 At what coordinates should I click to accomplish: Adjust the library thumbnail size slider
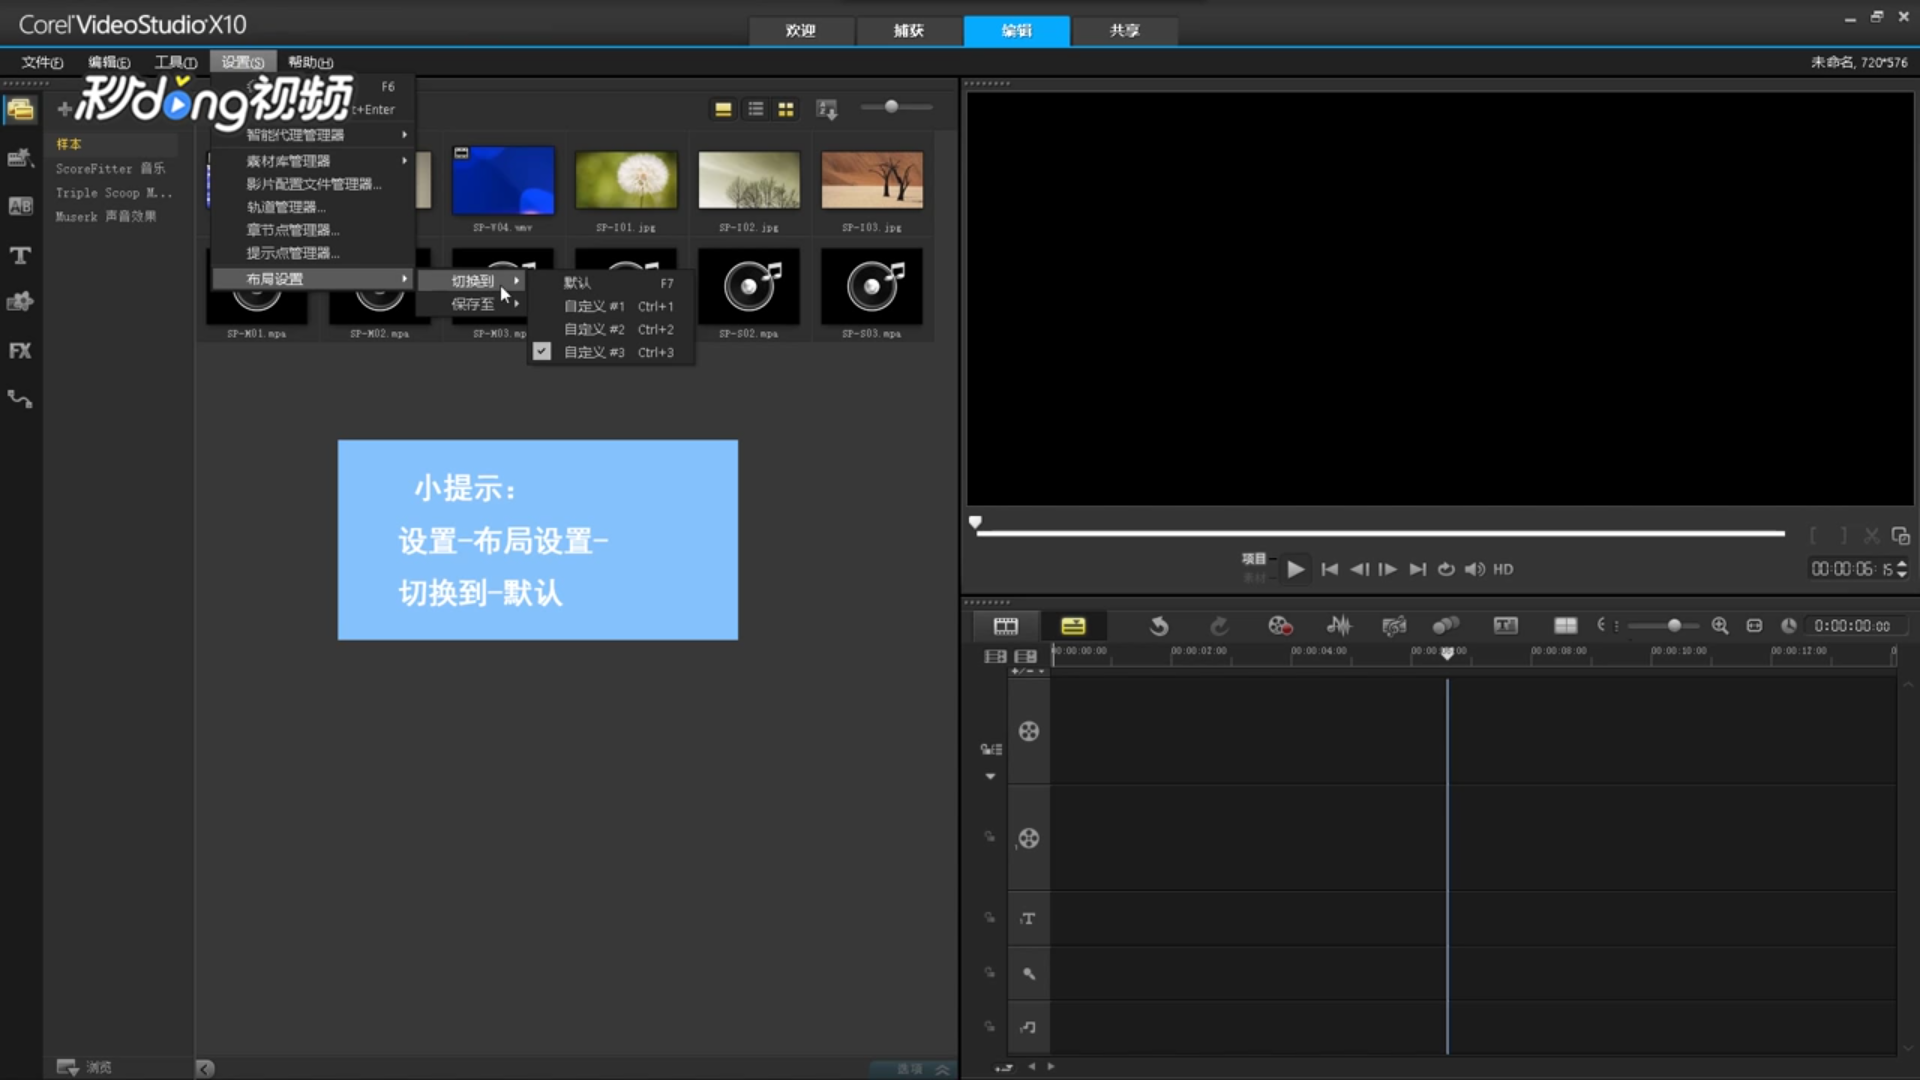click(891, 107)
